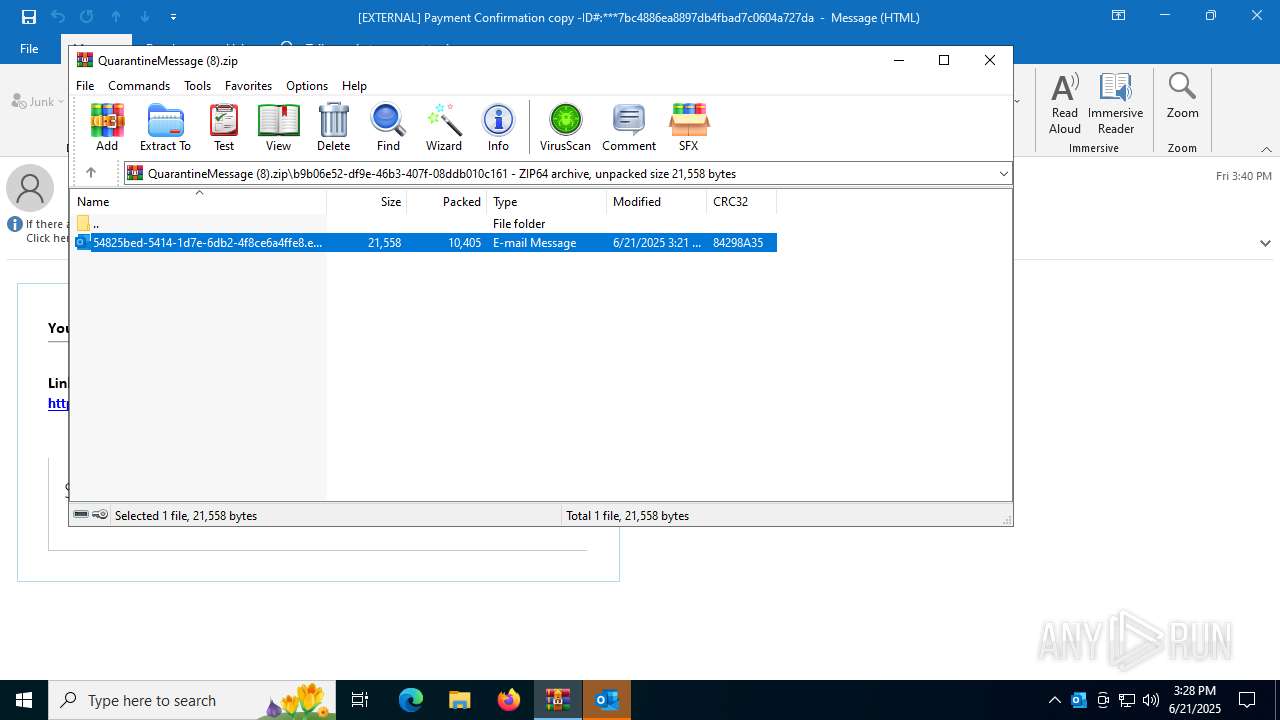This screenshot has width=1280, height=720.
Task: Open WinRAR File menu
Action: click(x=85, y=86)
